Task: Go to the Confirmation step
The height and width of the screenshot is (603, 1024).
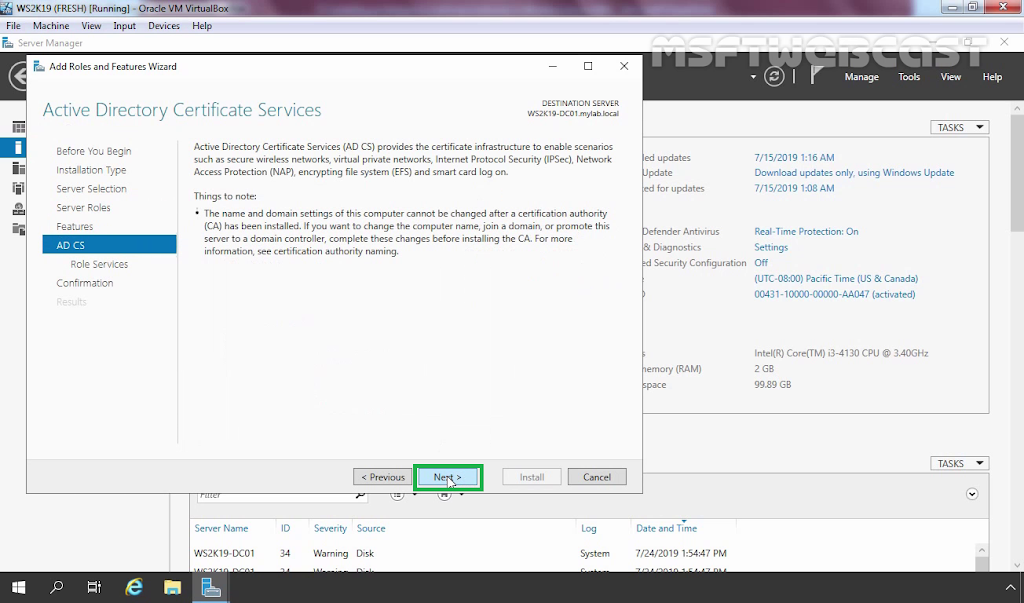Action: coord(84,283)
